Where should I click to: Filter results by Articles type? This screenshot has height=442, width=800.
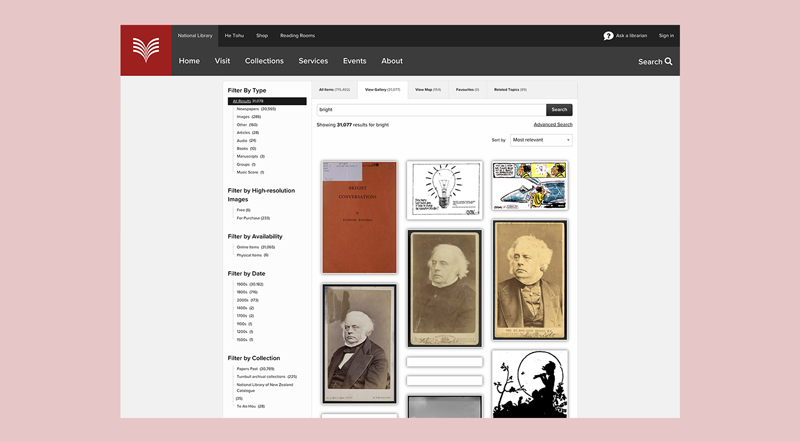247,133
